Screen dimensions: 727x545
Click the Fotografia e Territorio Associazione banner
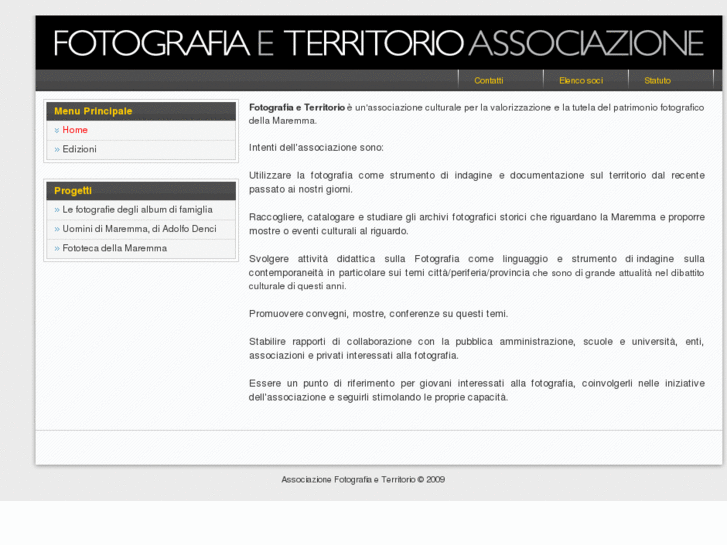click(x=379, y=43)
